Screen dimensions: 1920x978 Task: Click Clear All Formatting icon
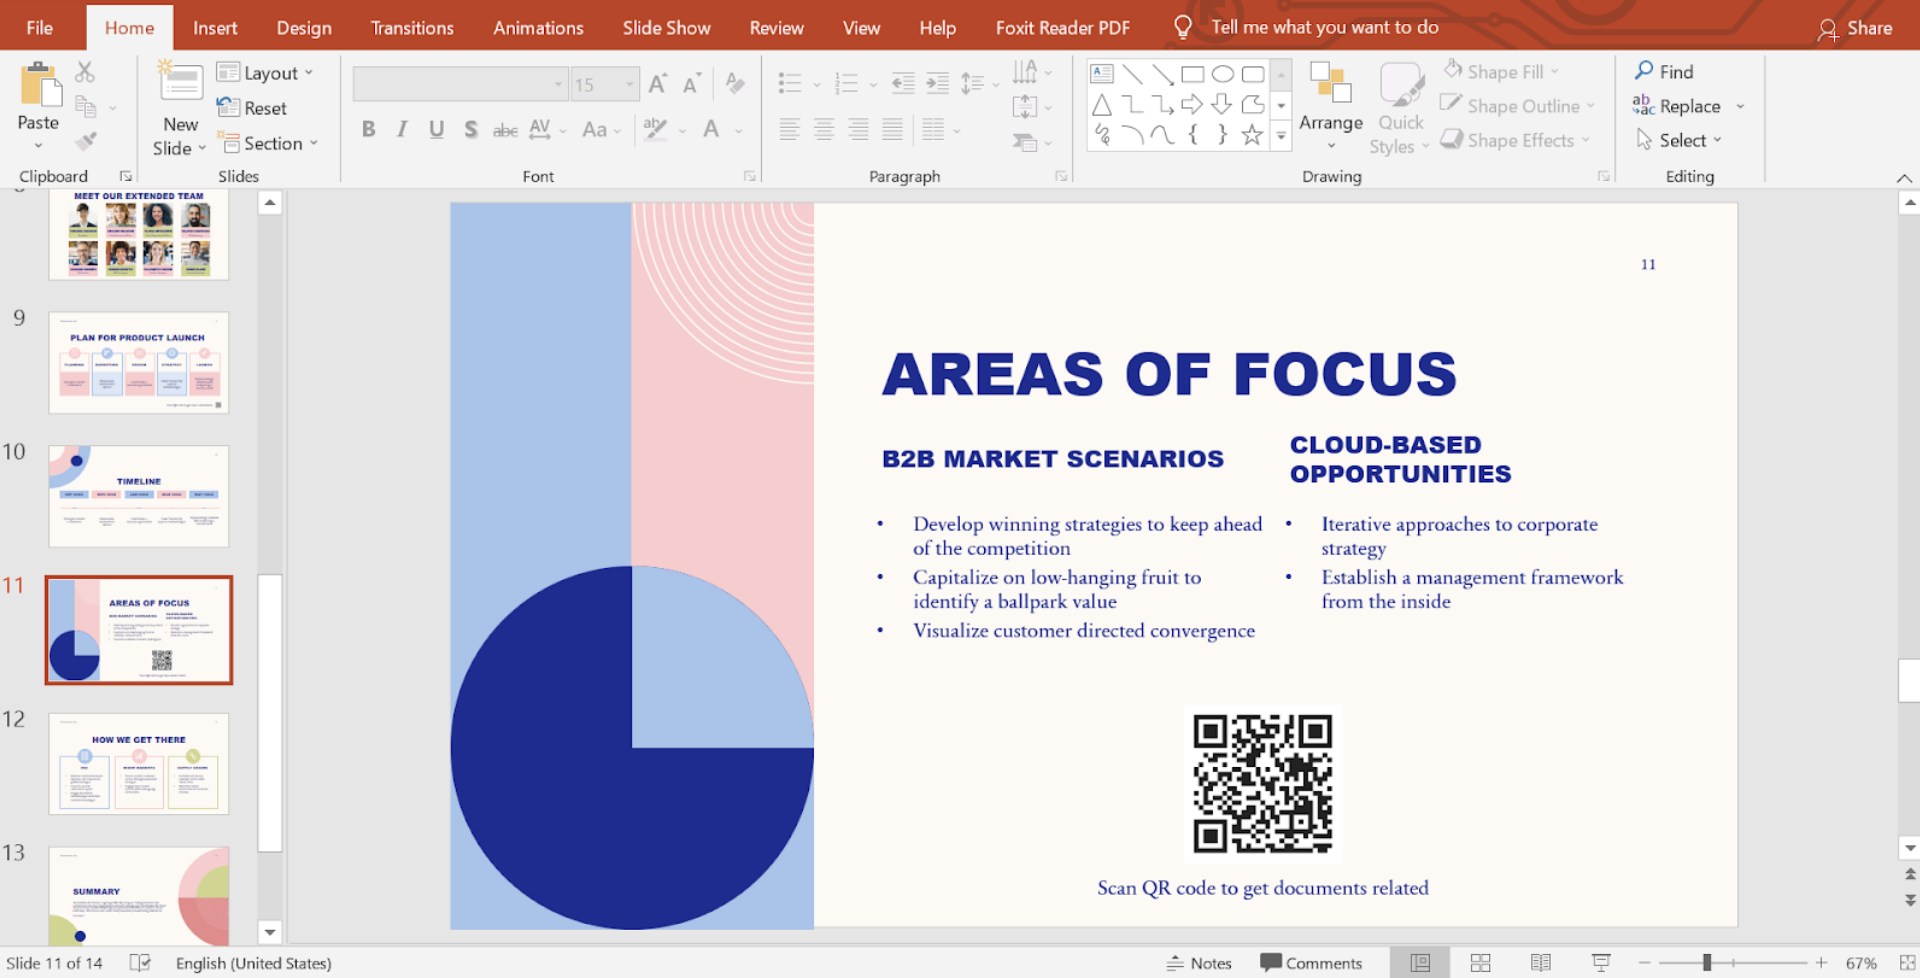(735, 84)
